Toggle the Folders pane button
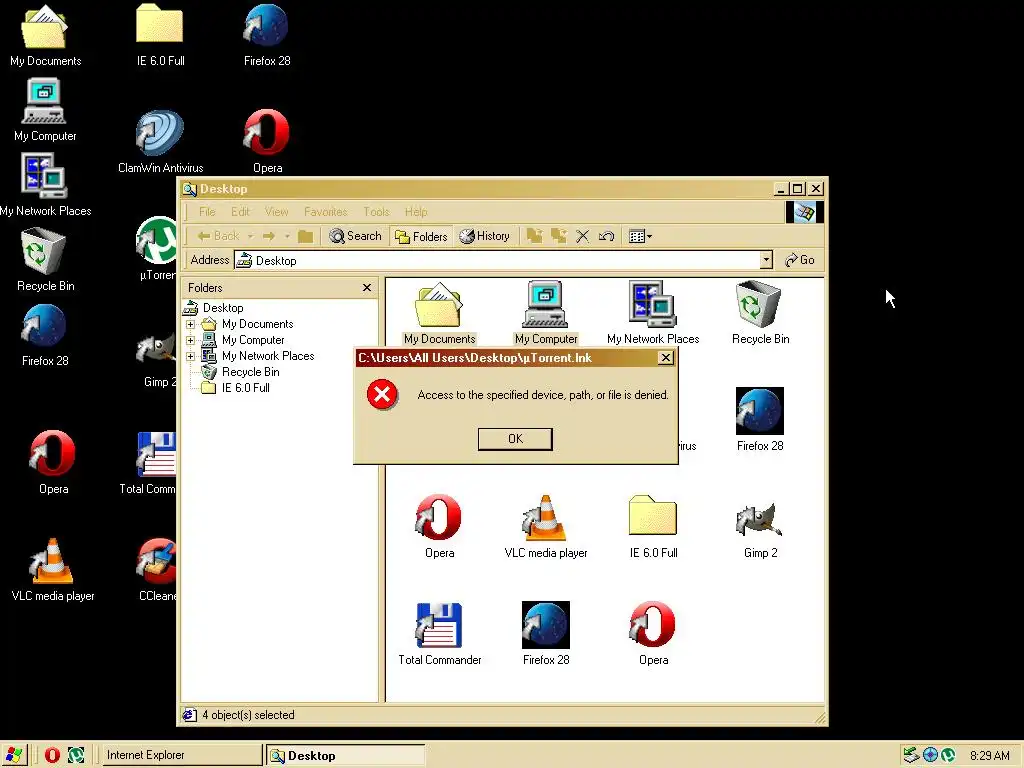1024x768 pixels. (x=421, y=236)
